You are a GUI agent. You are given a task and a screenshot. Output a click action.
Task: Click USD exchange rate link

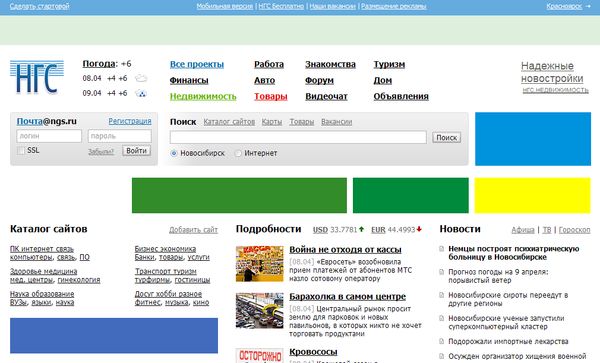[320, 230]
